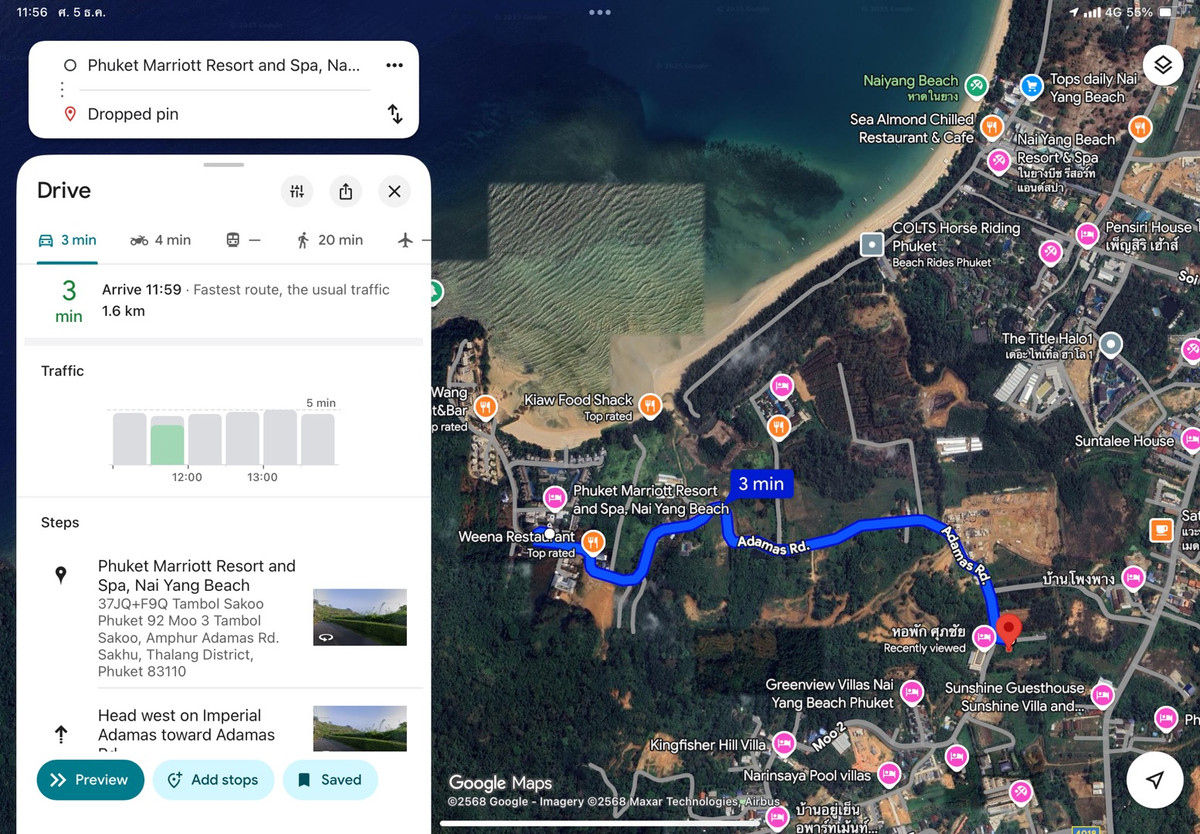
Task: Open the Kiaw Food Shack restaurant pin
Action: pos(650,407)
